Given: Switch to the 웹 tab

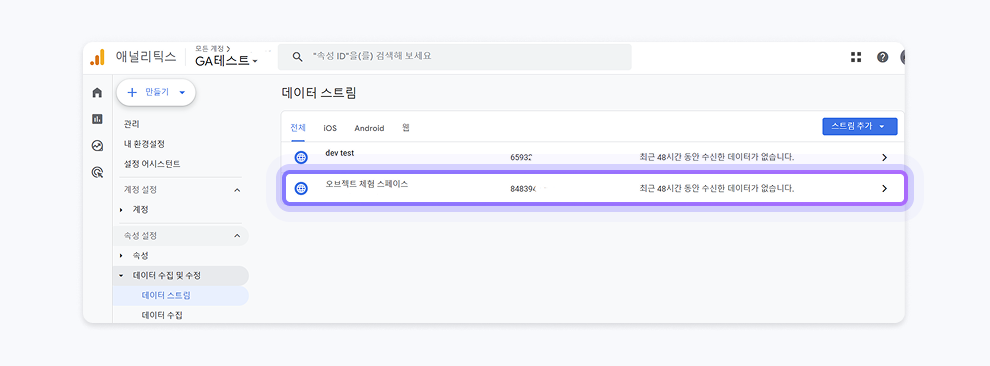Looking at the screenshot, I should click(406, 127).
